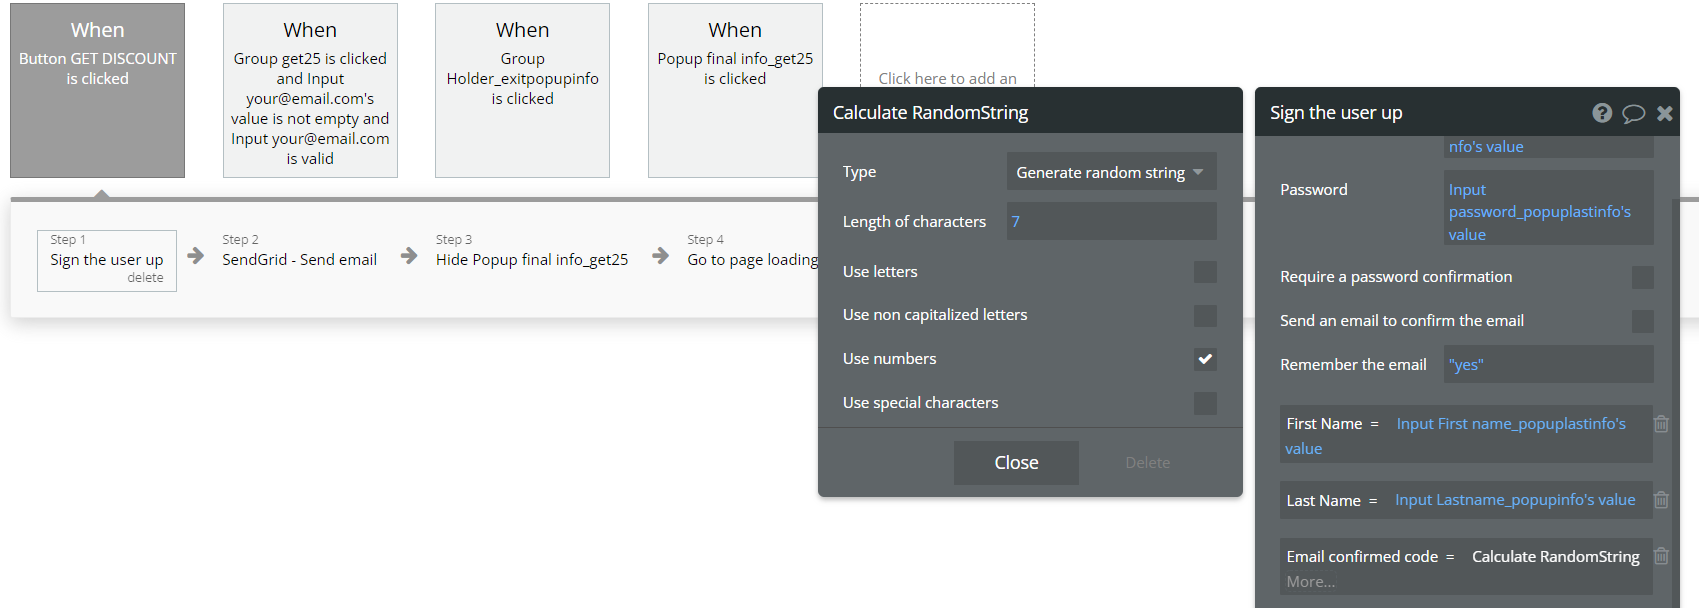Viewport: 1699px width, 608px height.
Task: Open the Type dropdown Generate random string
Action: point(1111,172)
